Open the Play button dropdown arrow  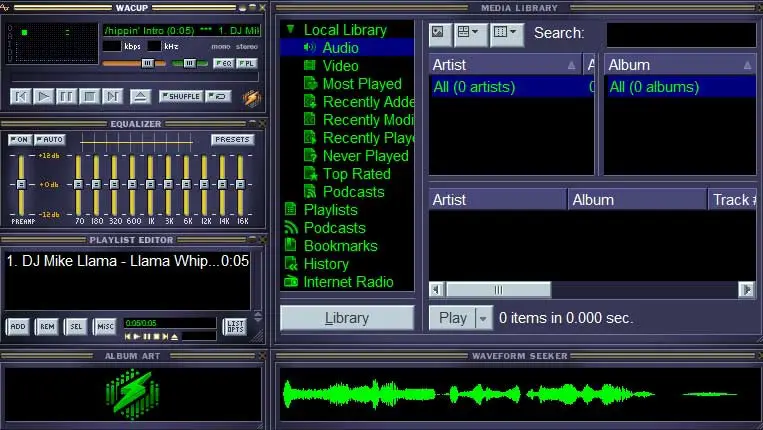pyautogui.click(x=484, y=318)
